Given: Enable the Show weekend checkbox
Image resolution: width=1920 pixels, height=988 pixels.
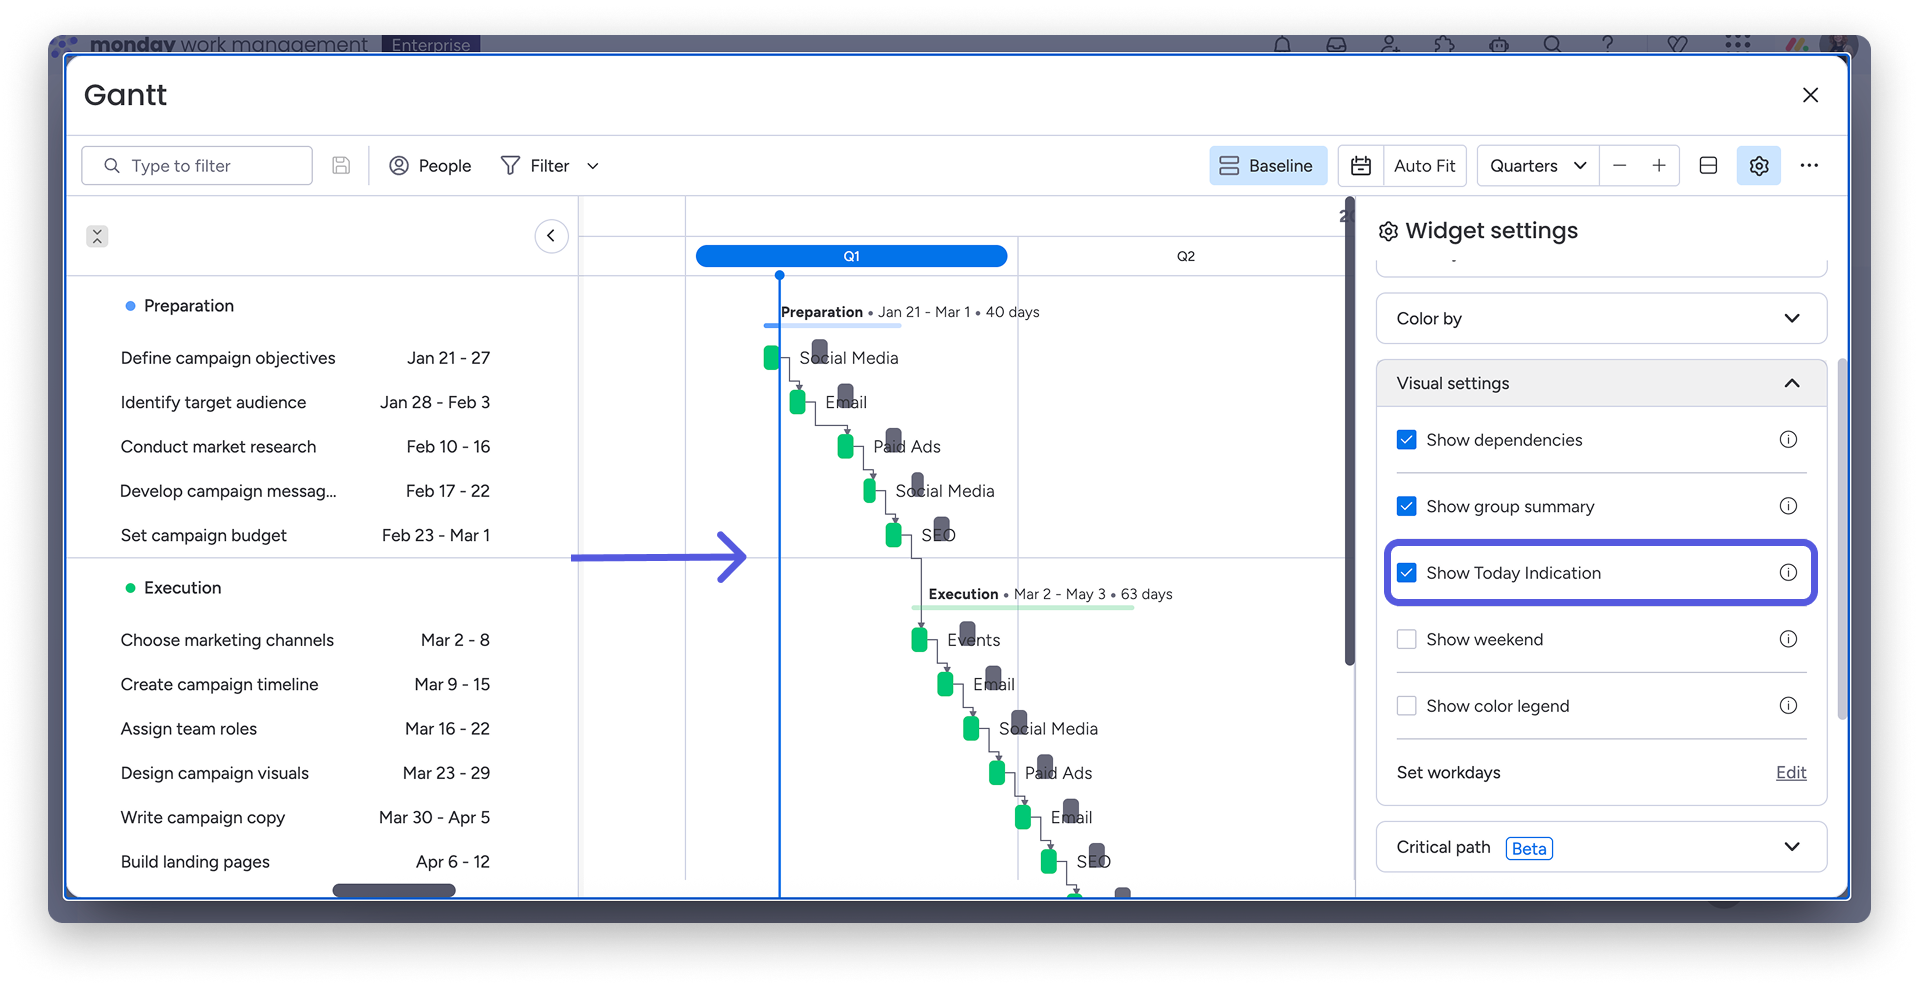Looking at the screenshot, I should (x=1407, y=639).
